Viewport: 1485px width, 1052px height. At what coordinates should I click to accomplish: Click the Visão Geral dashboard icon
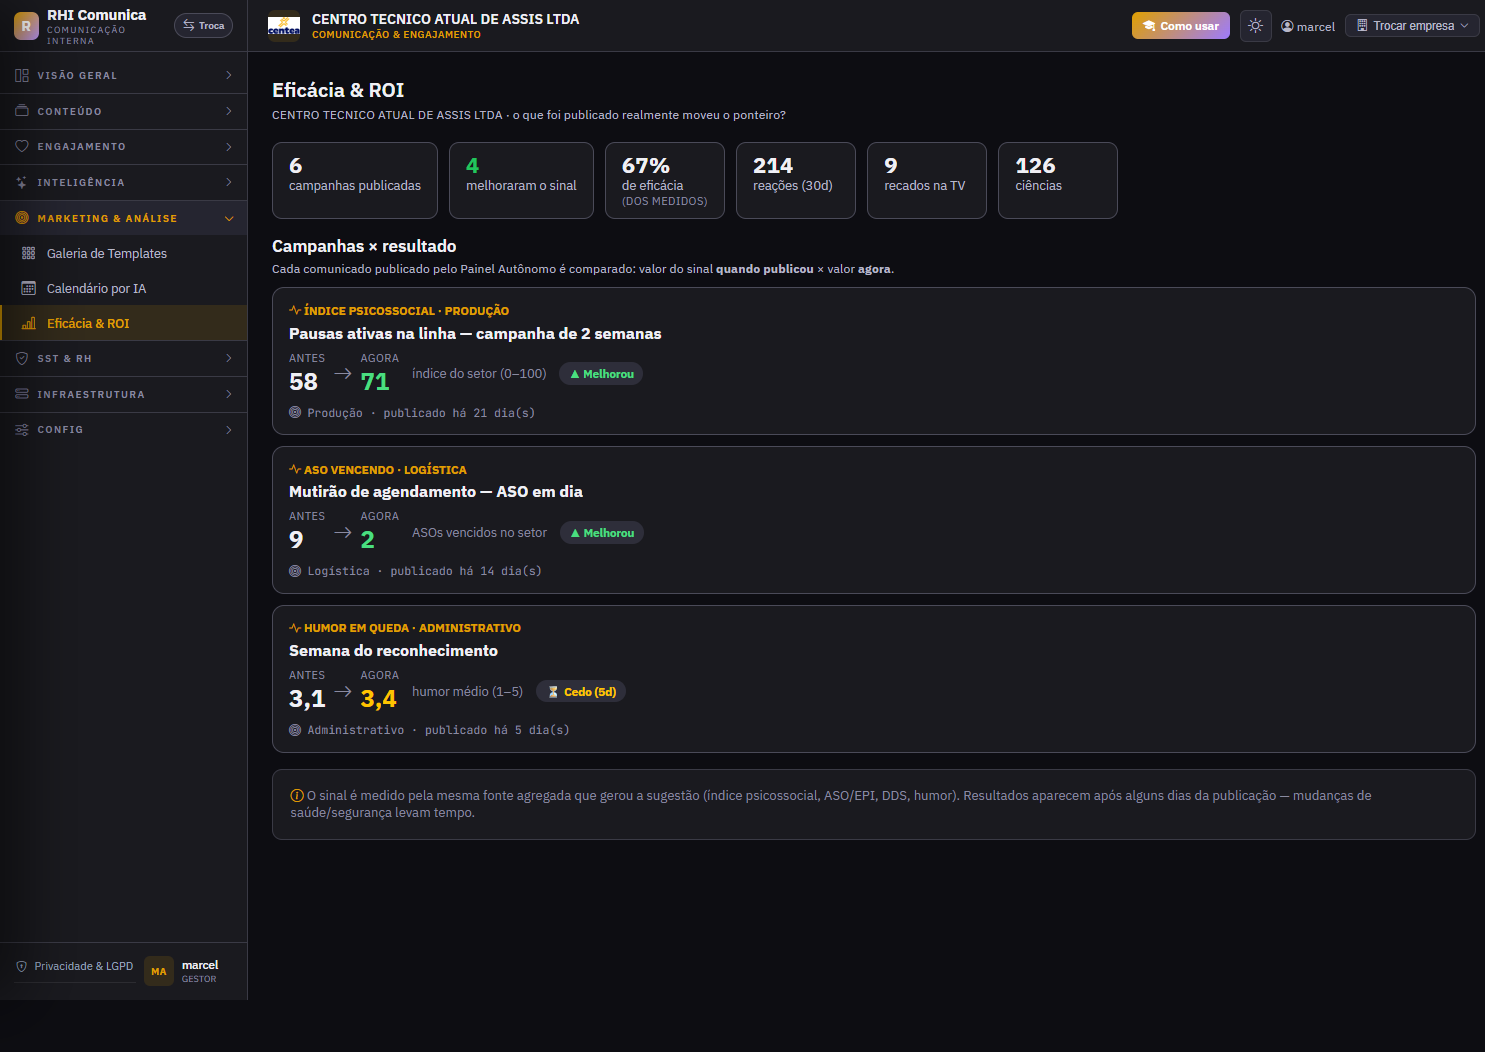(22, 75)
